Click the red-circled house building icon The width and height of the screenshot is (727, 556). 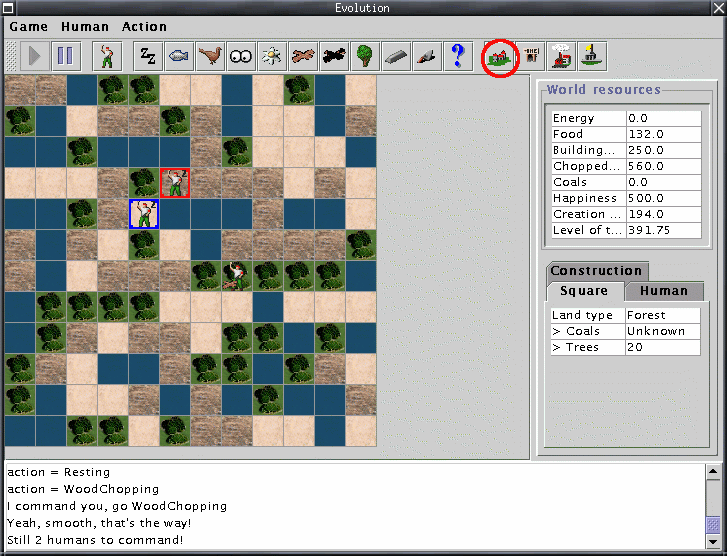[500, 57]
